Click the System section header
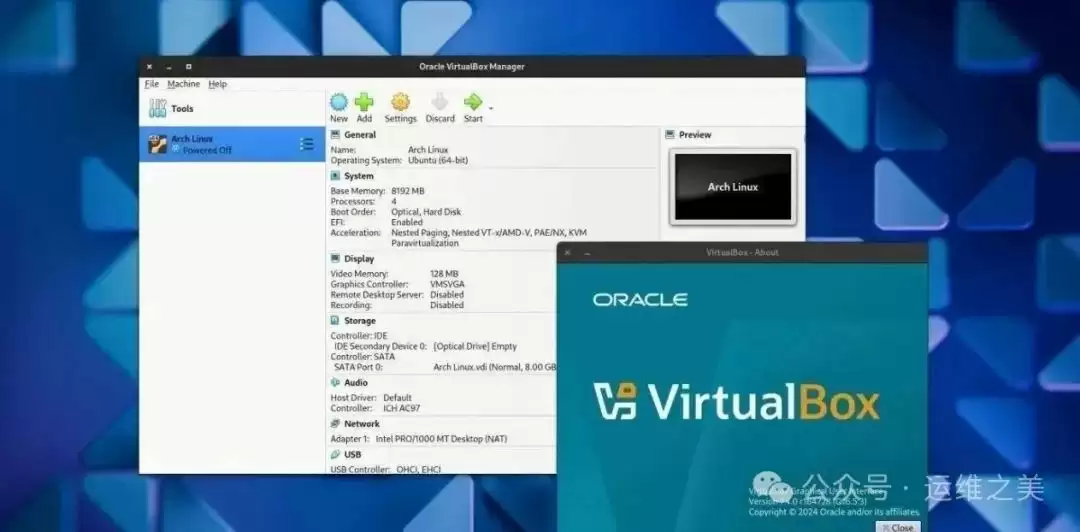This screenshot has height=532, width=1080. (x=358, y=176)
